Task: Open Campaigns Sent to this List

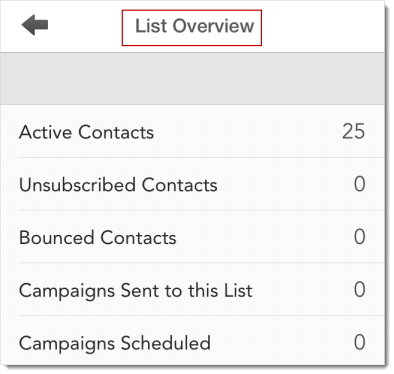Action: 192,289
